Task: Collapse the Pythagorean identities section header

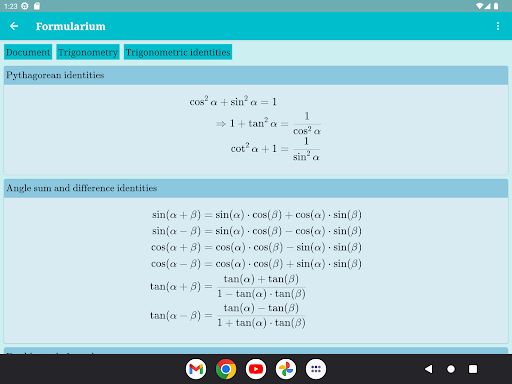Action: pyautogui.click(x=256, y=75)
